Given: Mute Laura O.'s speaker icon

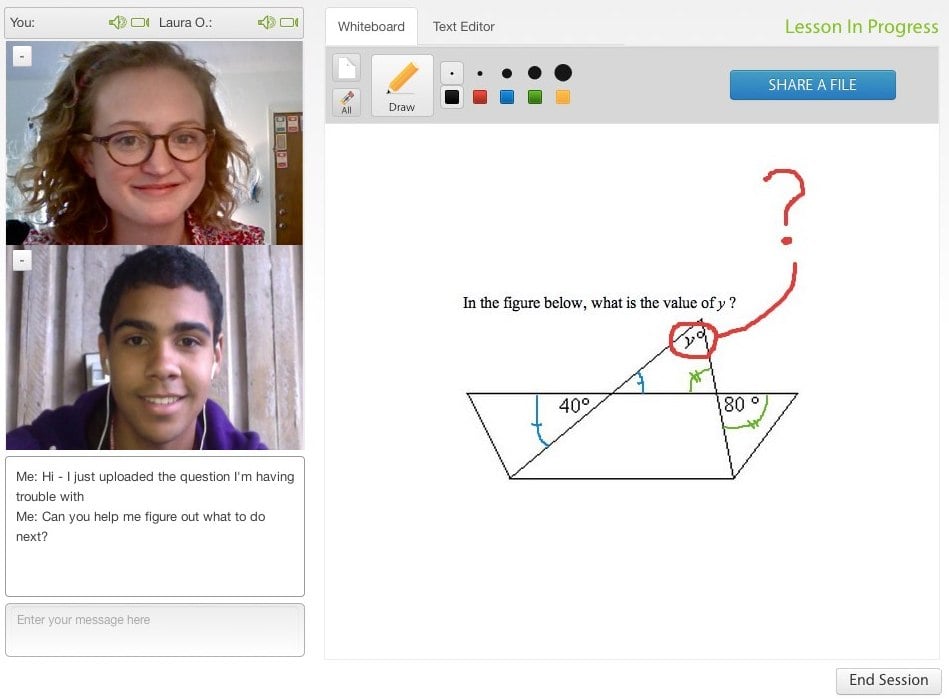Looking at the screenshot, I should (x=265, y=22).
